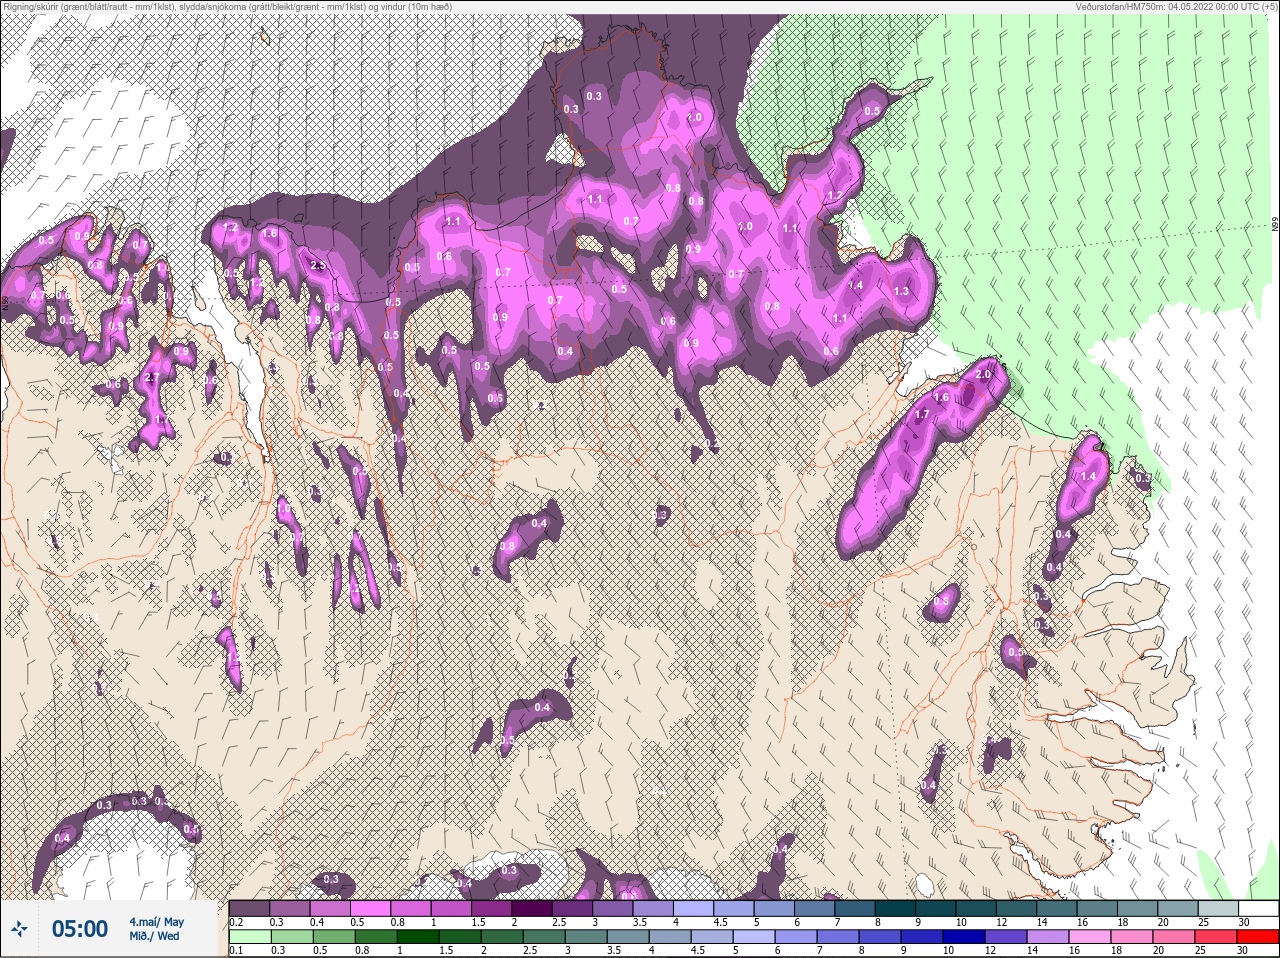Click the dark grey-purple 0.2 swatch, upper legend
This screenshot has height=958, width=1280.
(x=249, y=908)
